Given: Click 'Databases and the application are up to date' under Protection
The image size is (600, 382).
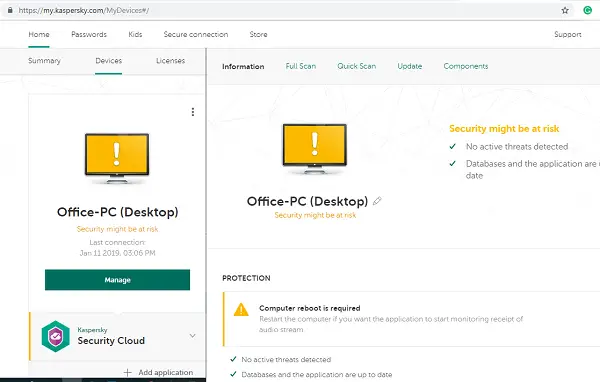Looking at the screenshot, I should pos(317,375).
